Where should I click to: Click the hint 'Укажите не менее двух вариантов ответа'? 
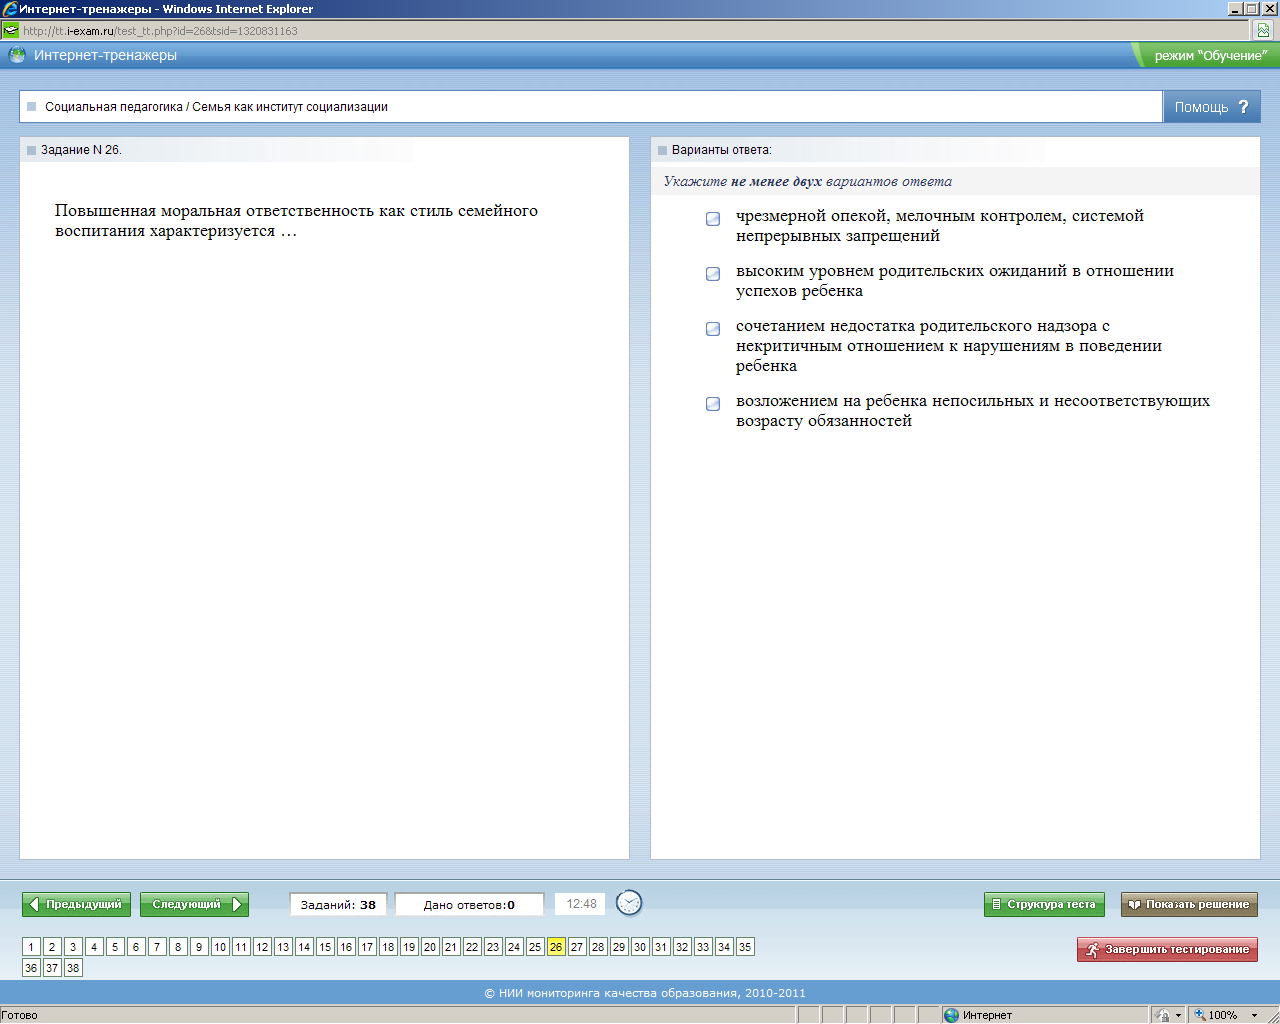pos(808,181)
